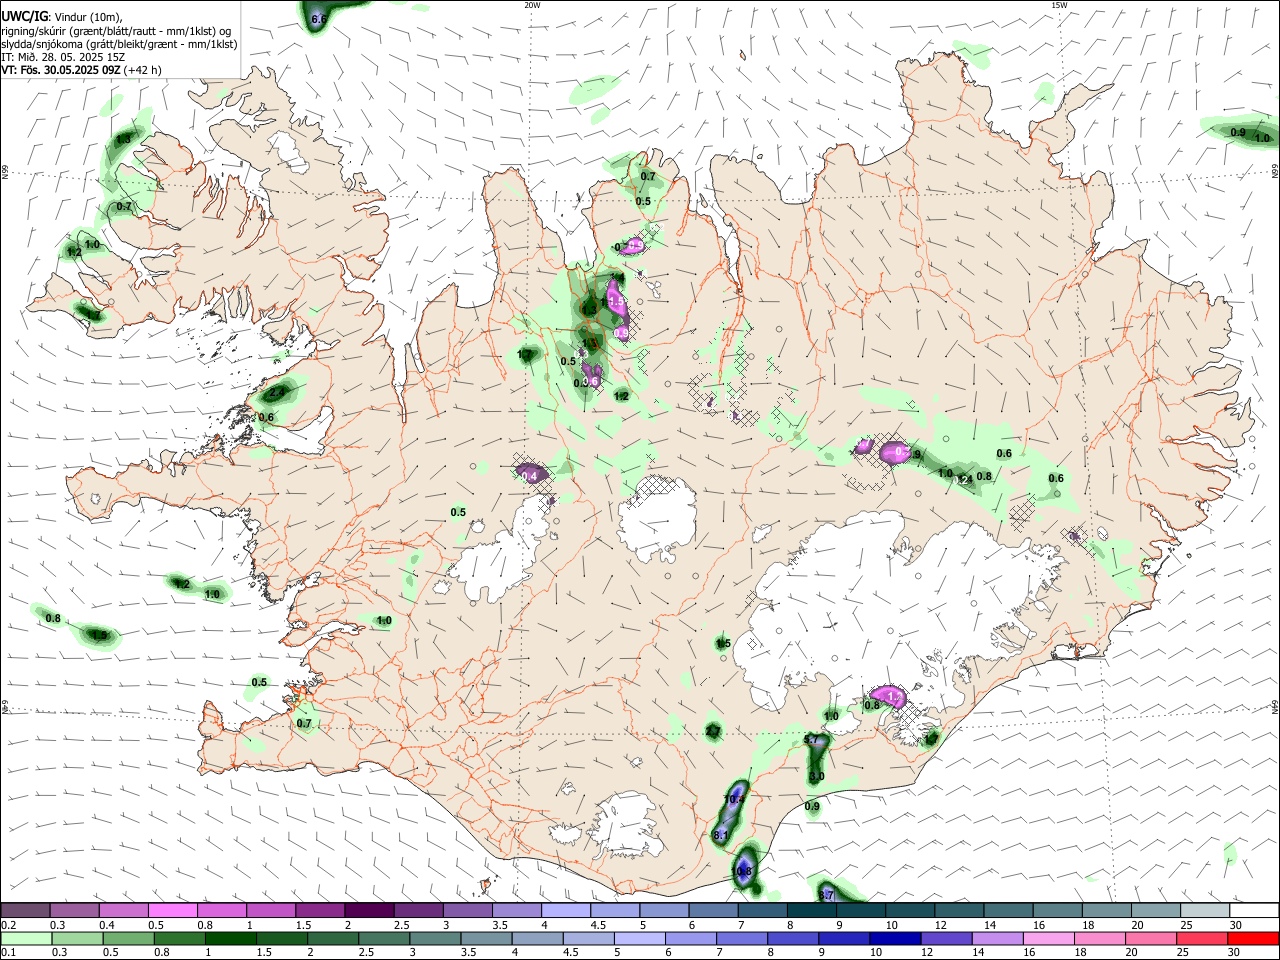This screenshot has height=960, width=1280.
Task: Click the 3.0 precipitation value on the map
Action: (816, 777)
